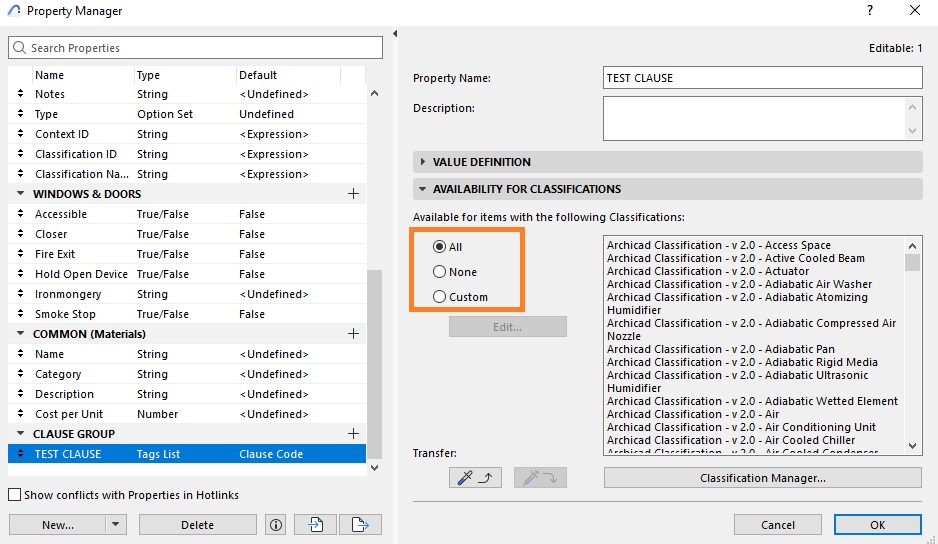Confirm with the OK button
938x544 pixels.
click(x=878, y=525)
